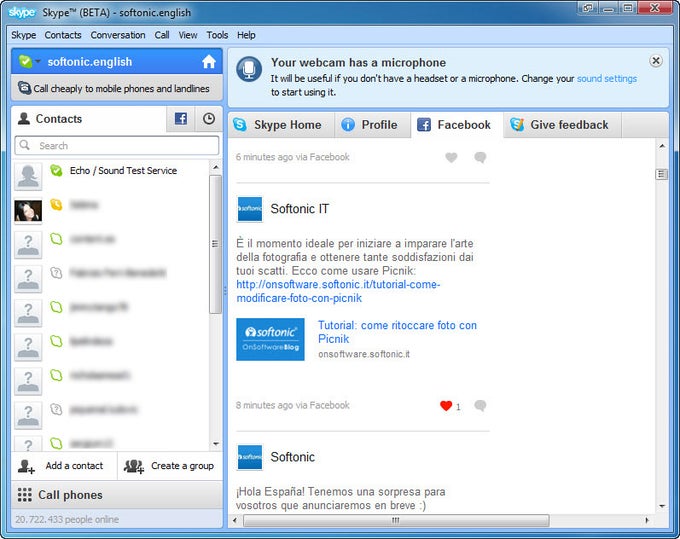Click yellow away status icon on second contact
Screen dimensions: 680x539
pos(56,204)
